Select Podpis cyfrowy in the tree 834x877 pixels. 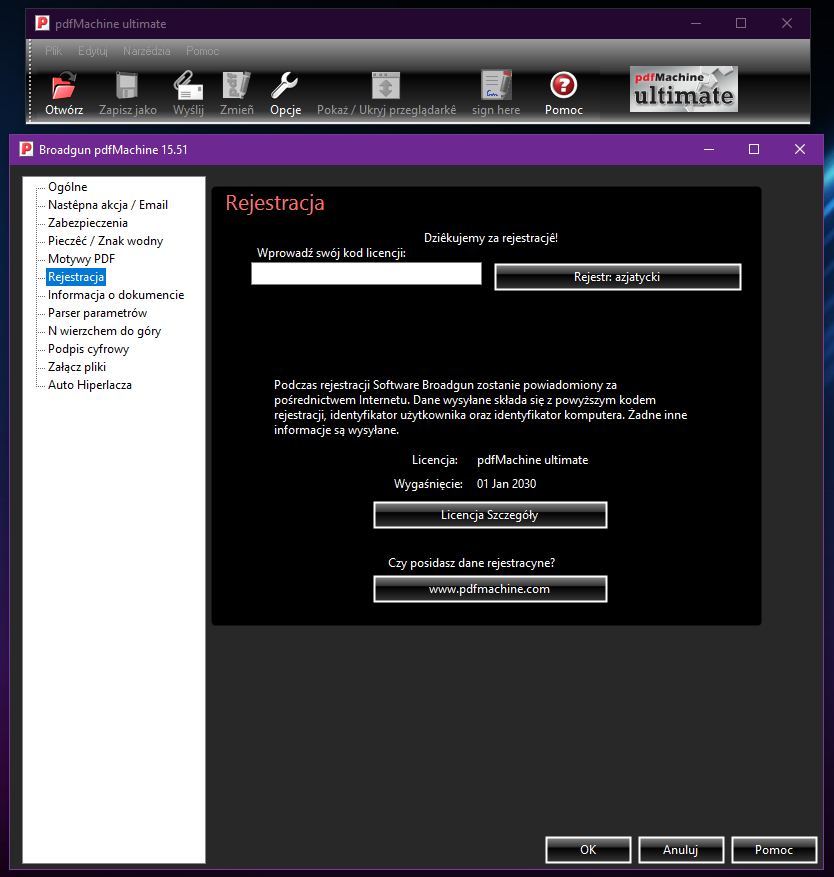(x=88, y=348)
